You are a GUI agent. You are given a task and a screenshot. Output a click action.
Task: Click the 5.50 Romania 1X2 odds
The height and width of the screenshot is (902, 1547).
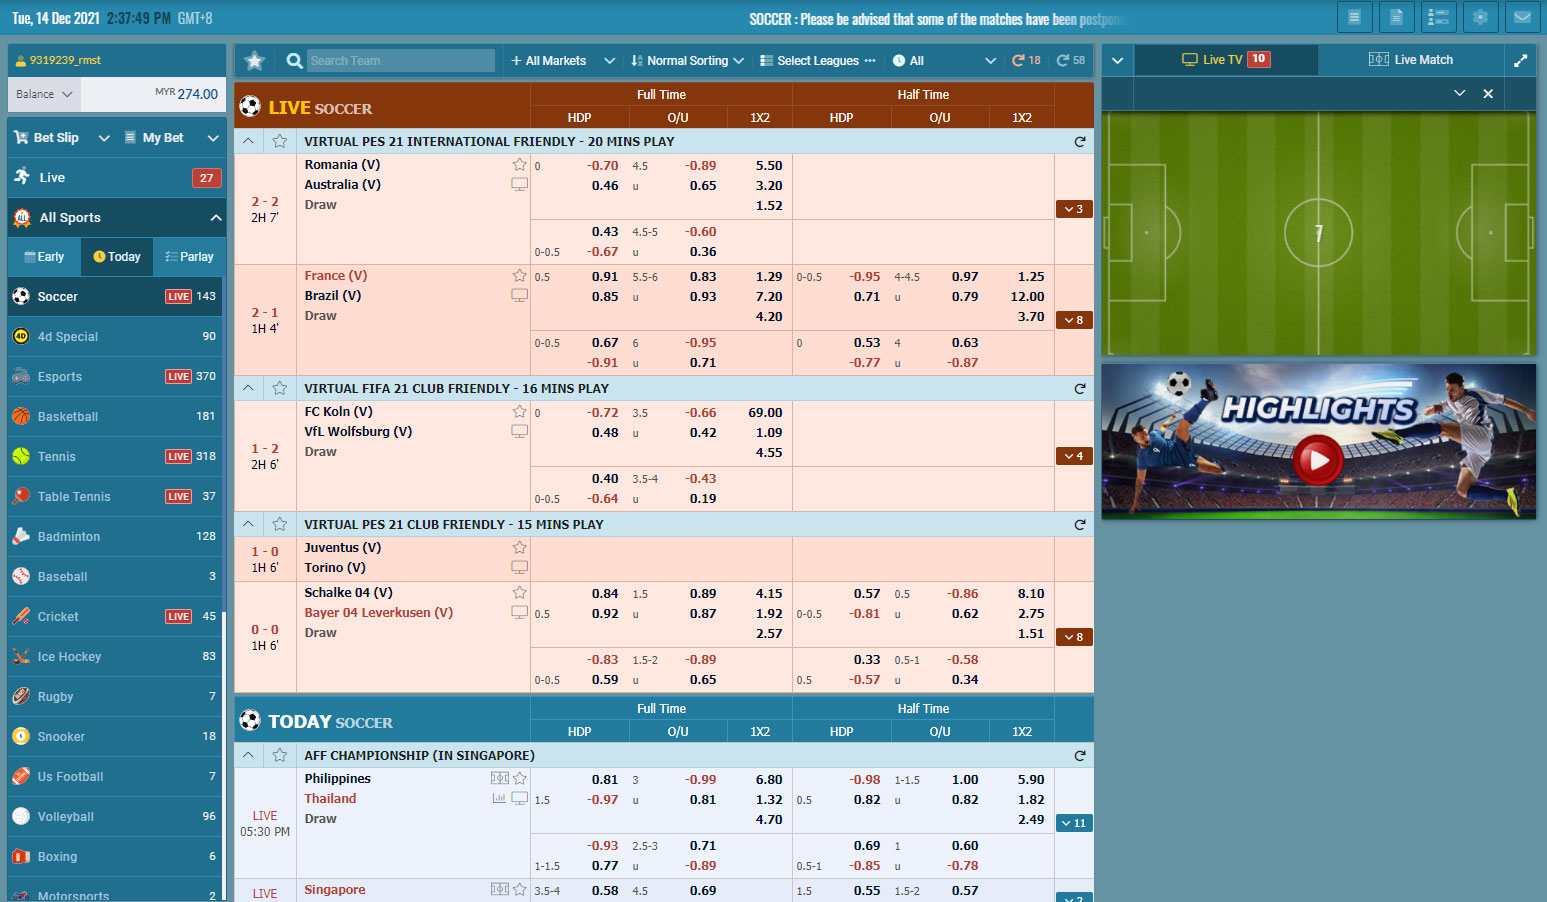(768, 166)
